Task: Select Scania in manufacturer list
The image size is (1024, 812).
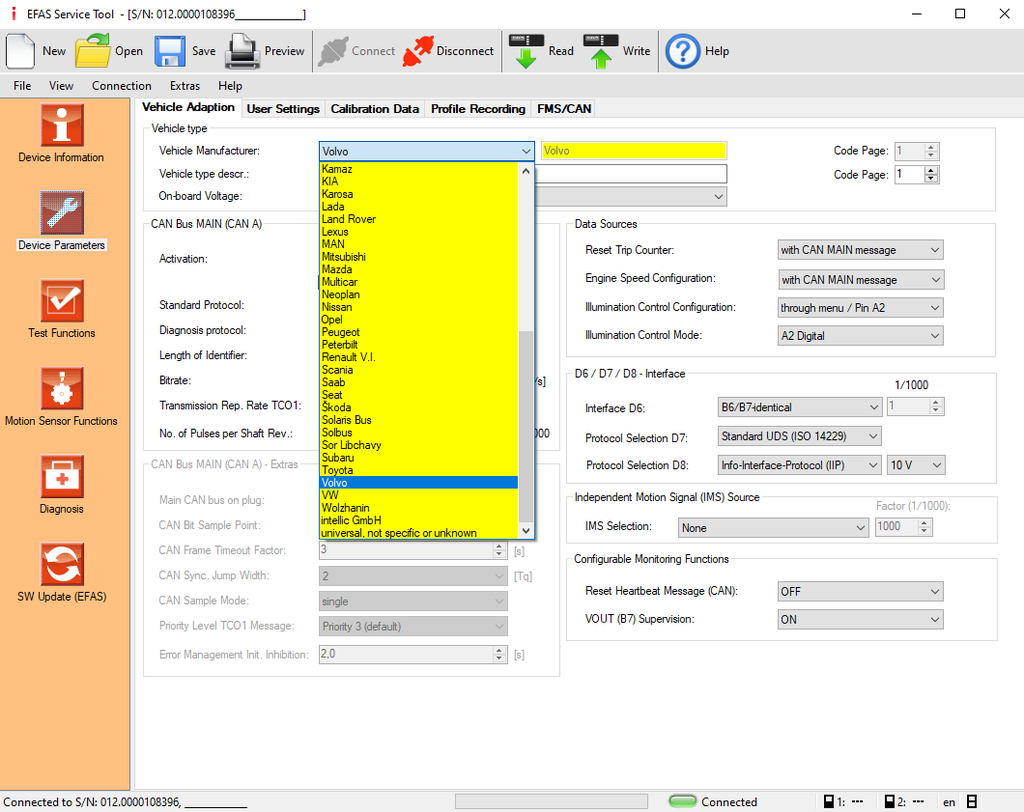Action: pos(419,370)
